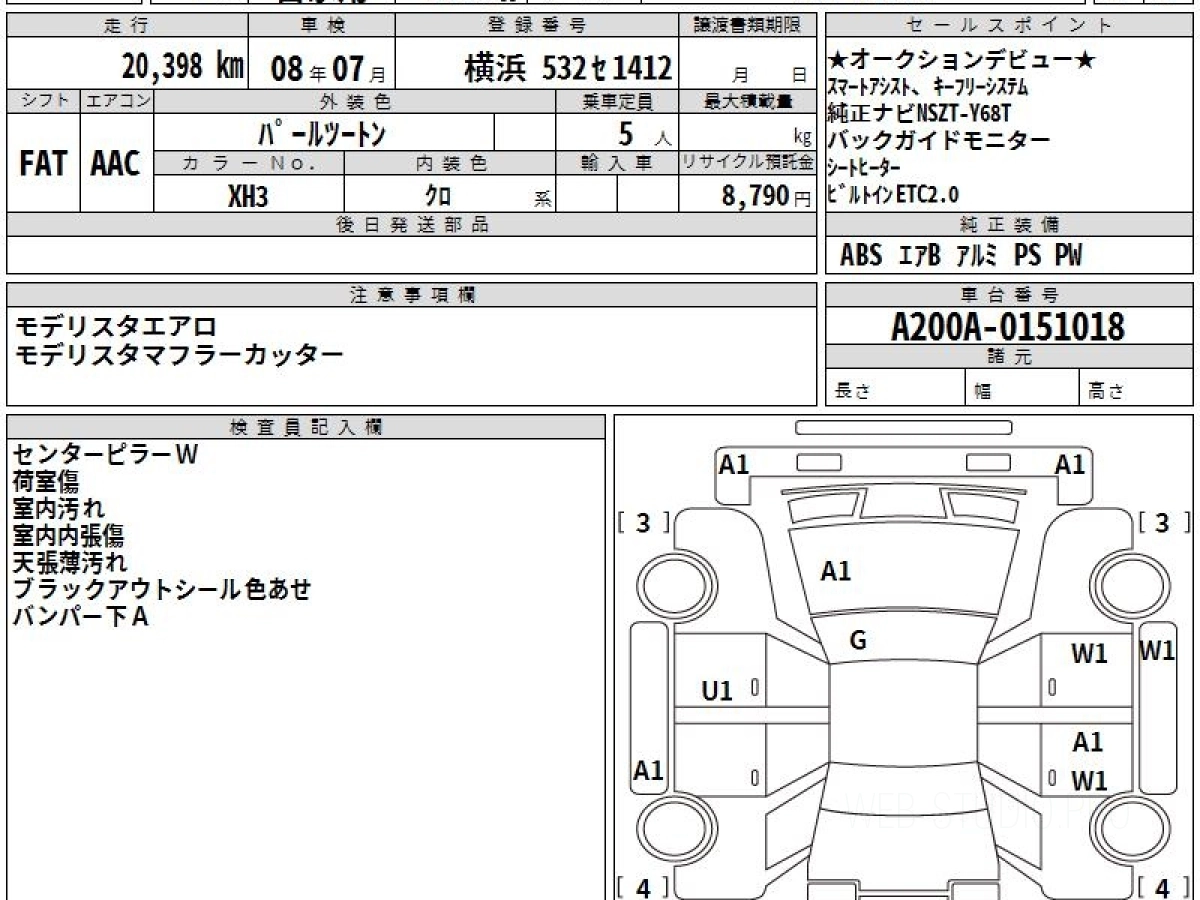Click the 譲渡書類期限 header
This screenshot has height=900, width=1200.
tap(748, 26)
